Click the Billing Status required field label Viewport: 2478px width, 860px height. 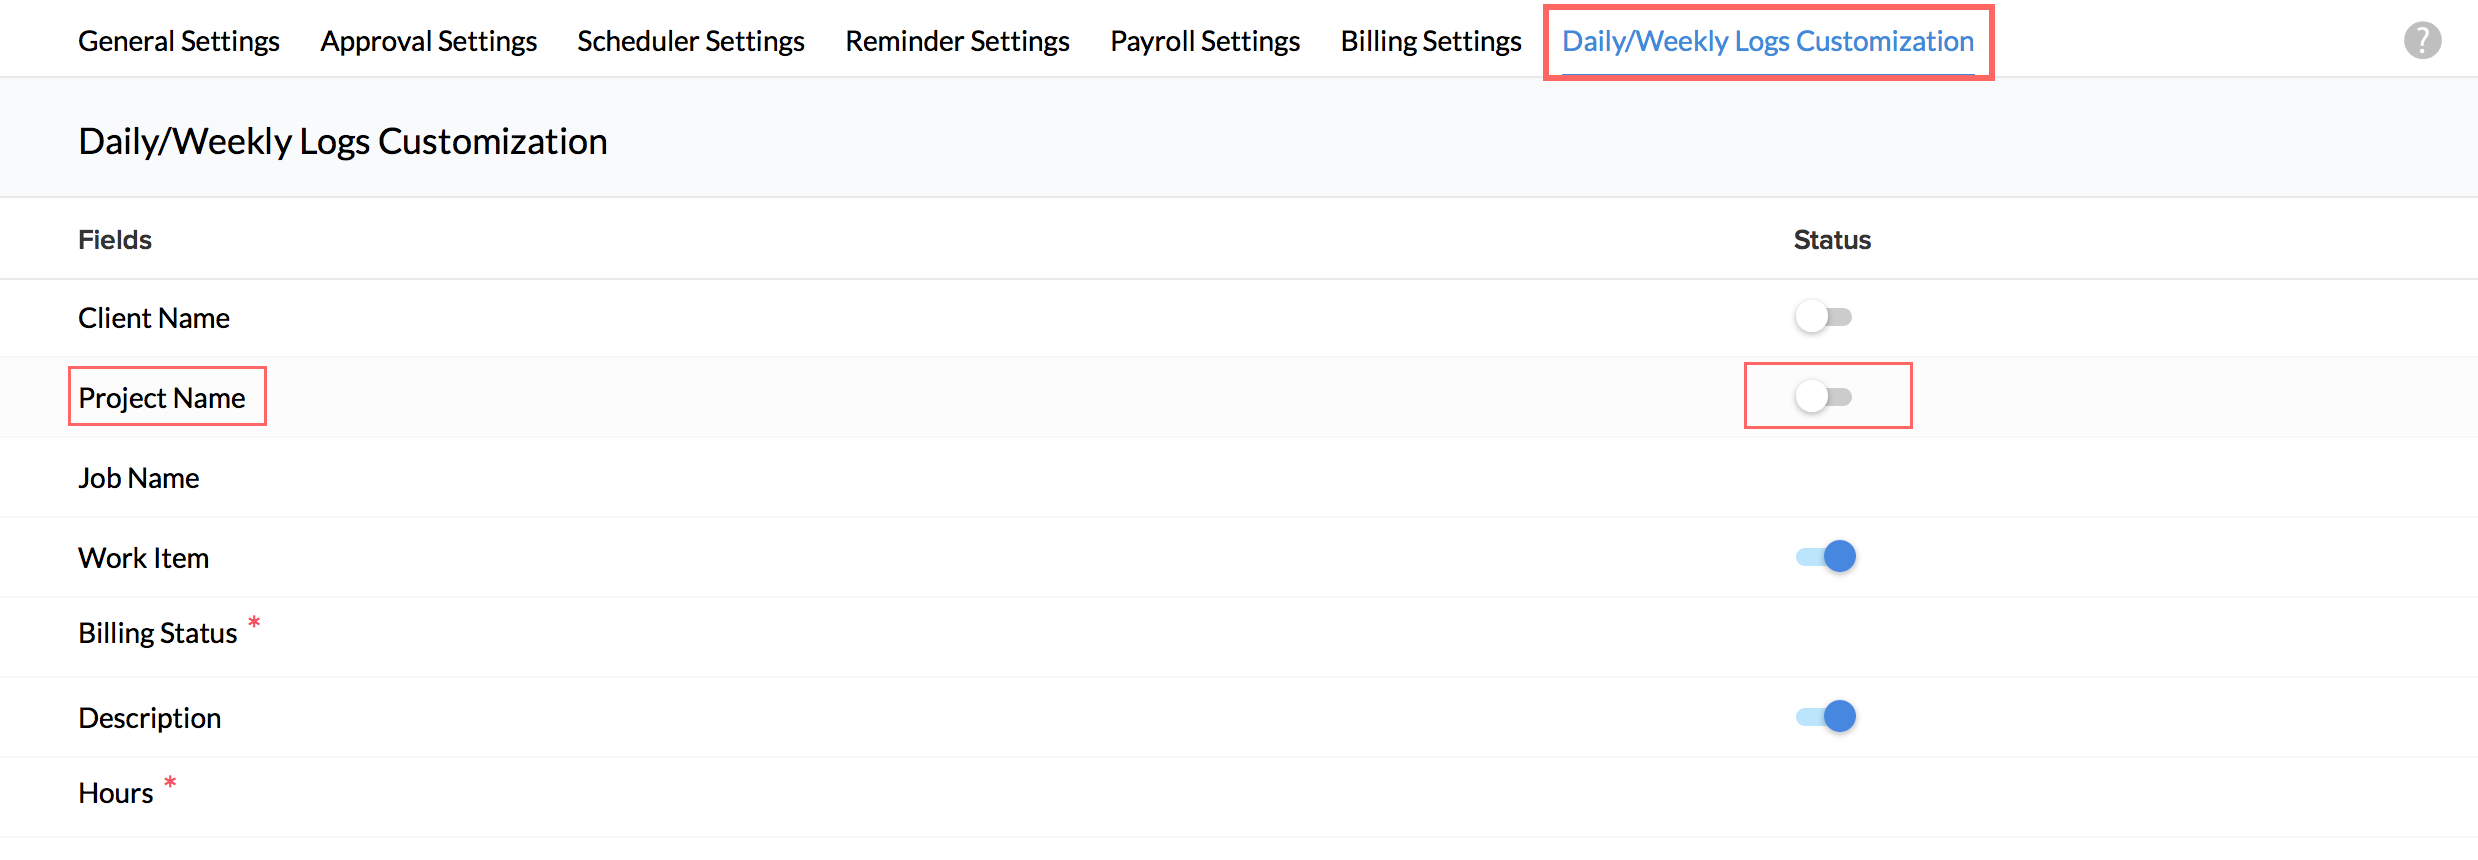(x=158, y=633)
